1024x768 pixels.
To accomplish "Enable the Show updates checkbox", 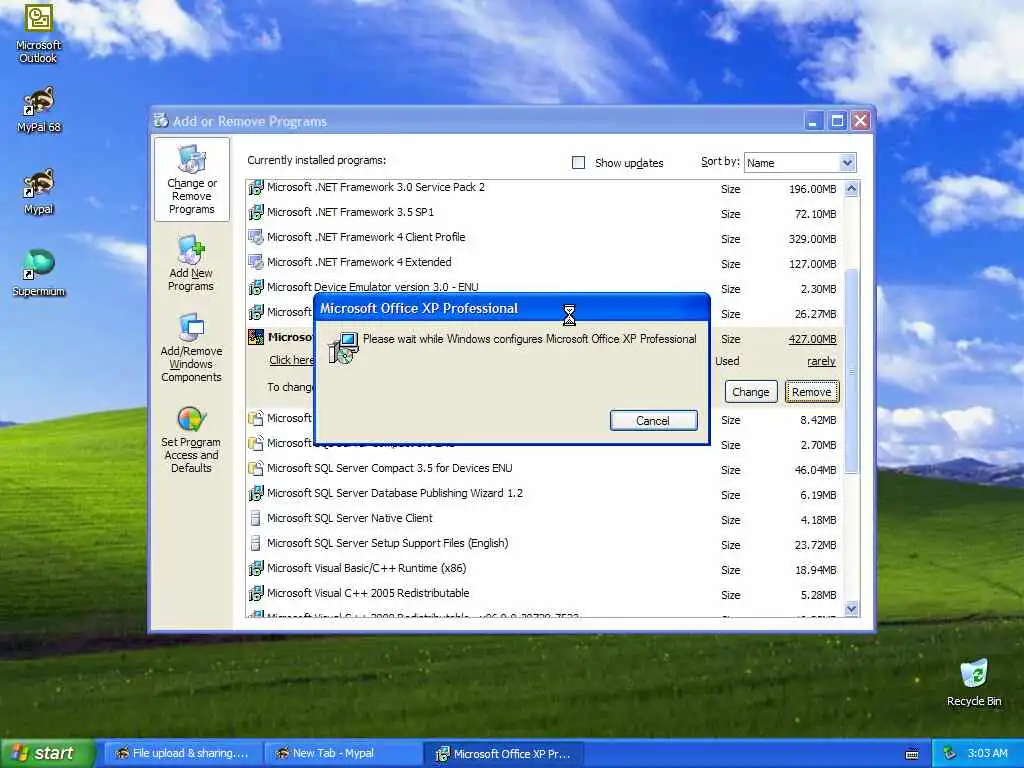I will pyautogui.click(x=578, y=163).
